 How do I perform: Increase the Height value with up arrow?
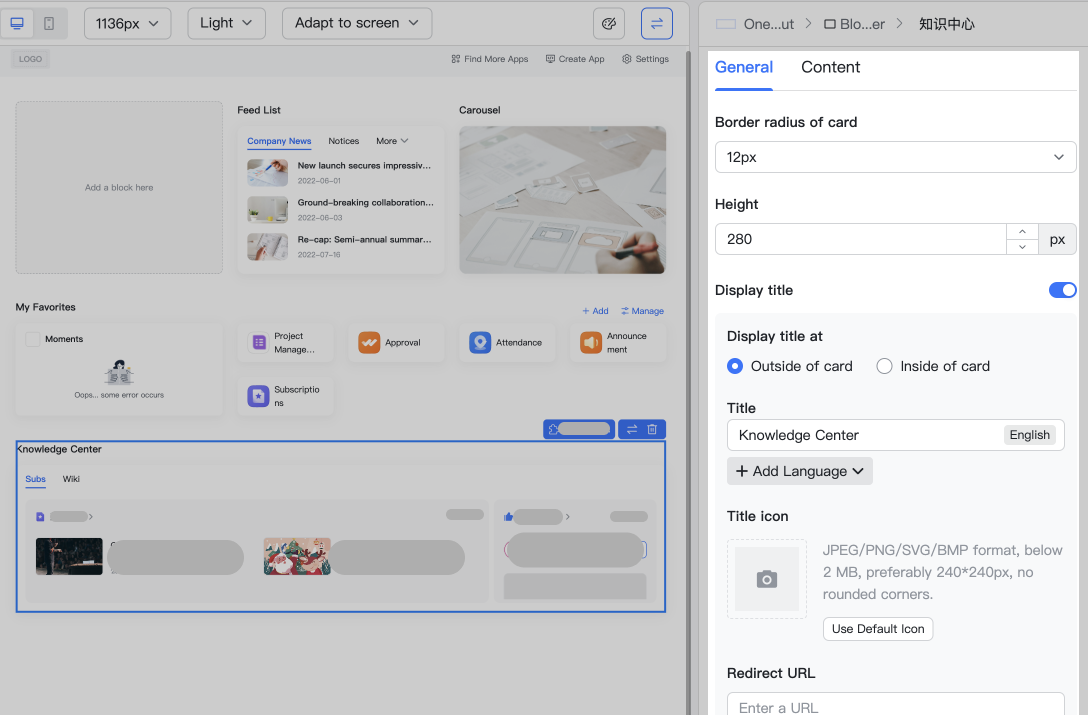click(x=1022, y=231)
